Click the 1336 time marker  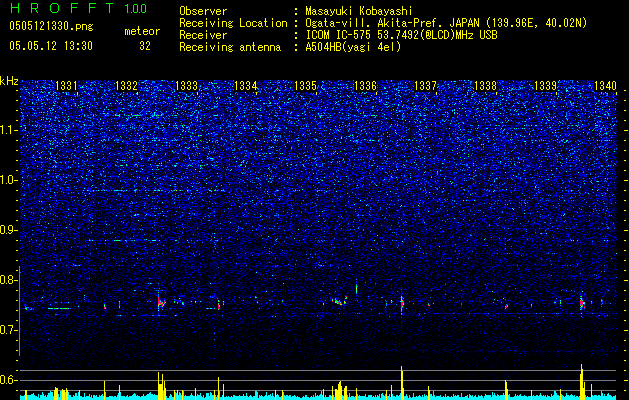pos(365,86)
